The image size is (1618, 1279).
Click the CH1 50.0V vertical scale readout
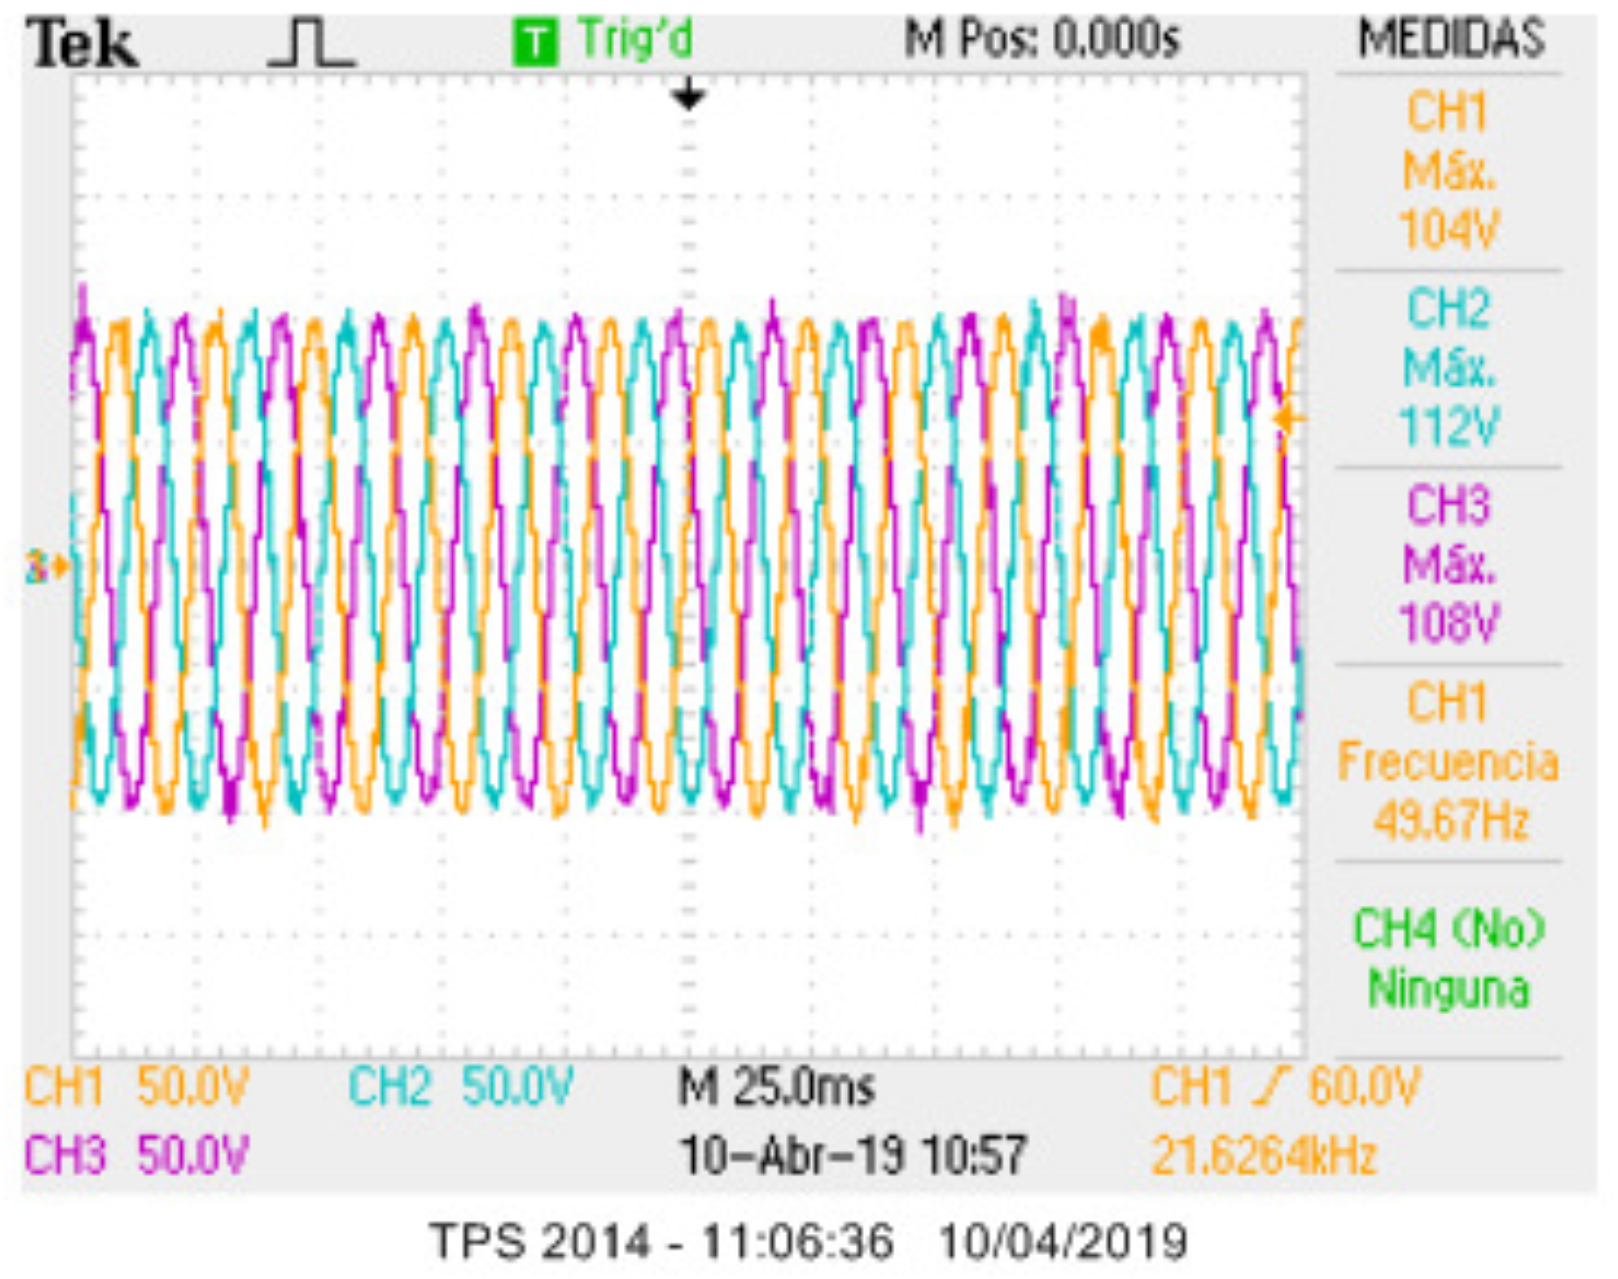pyautogui.click(x=137, y=1087)
